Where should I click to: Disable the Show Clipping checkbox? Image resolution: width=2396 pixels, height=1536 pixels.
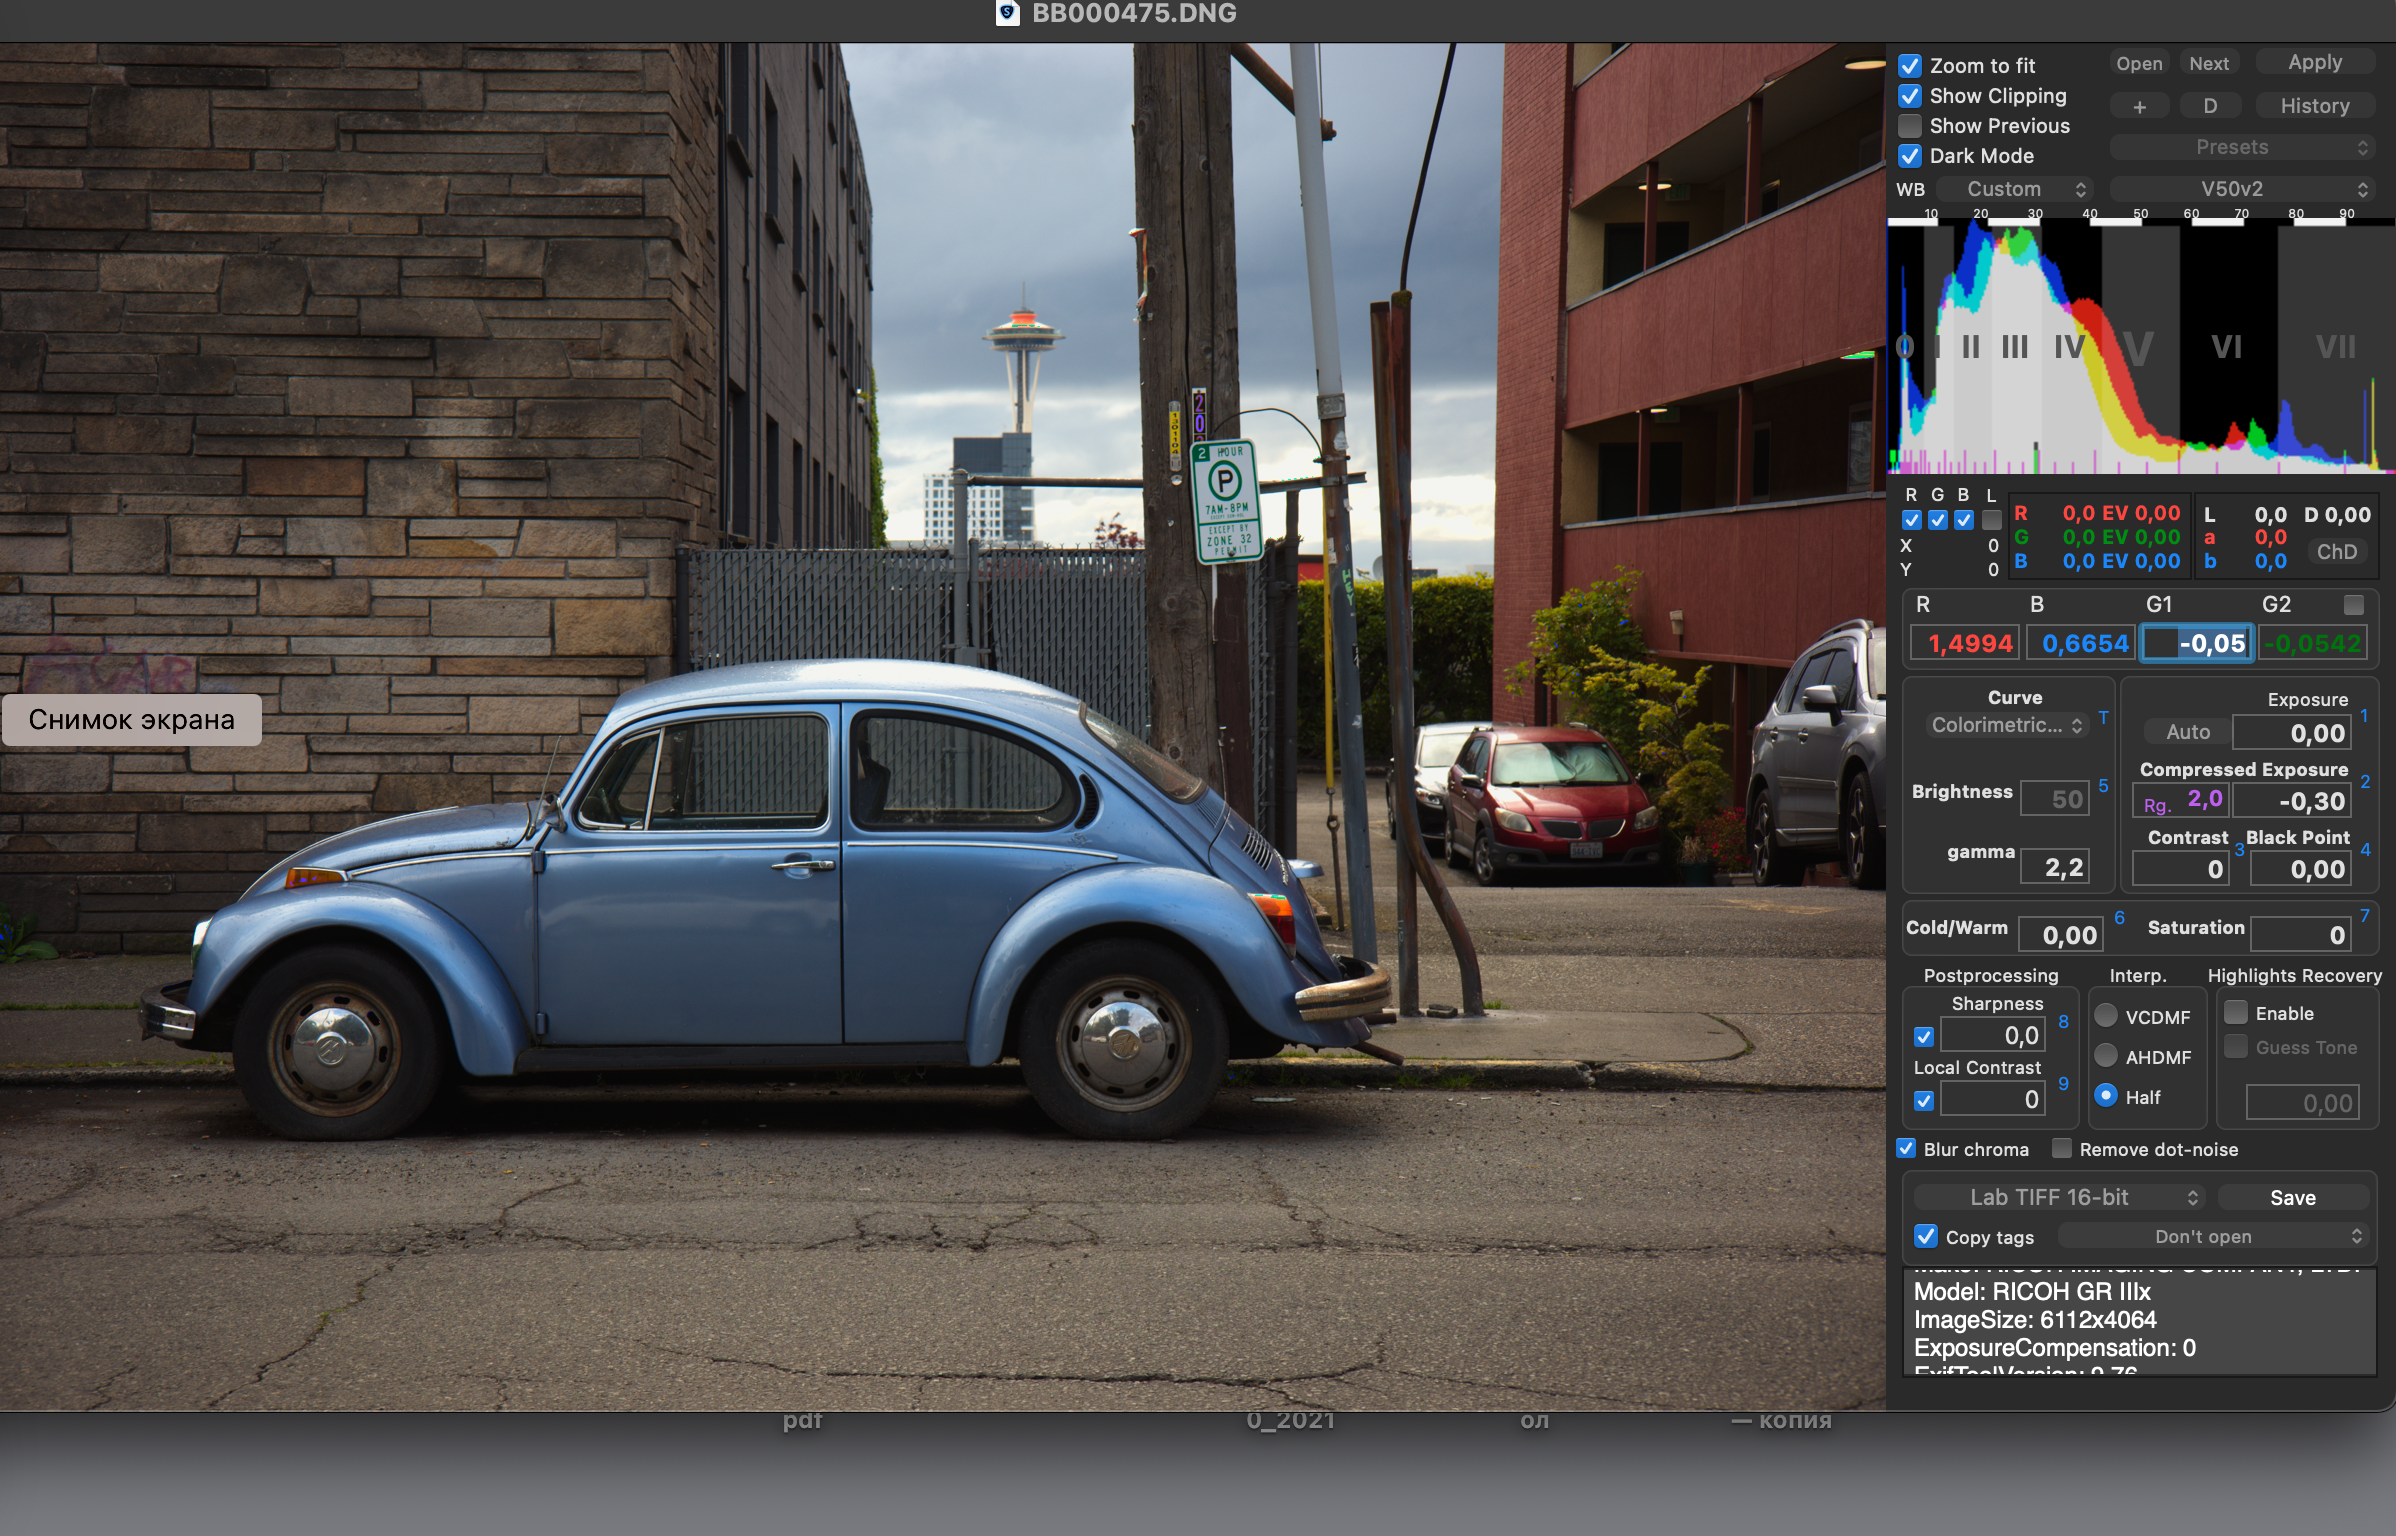(x=1910, y=96)
